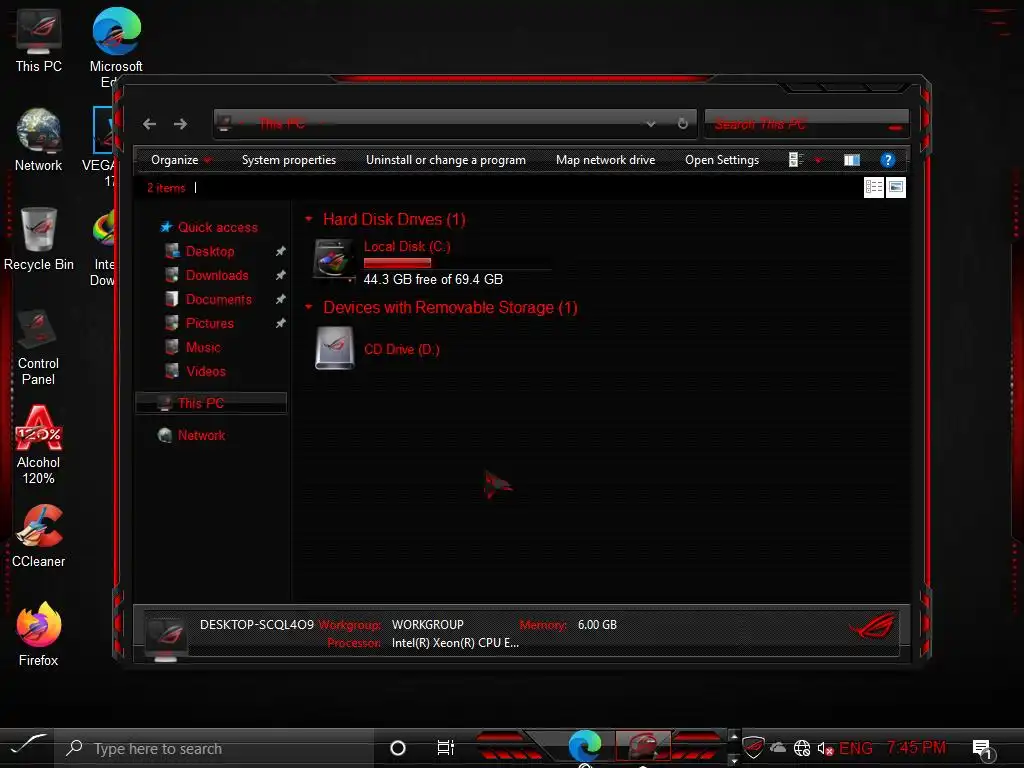Click the Local Disk C usage bar
Screen dimensions: 1024x768
[x=457, y=263]
